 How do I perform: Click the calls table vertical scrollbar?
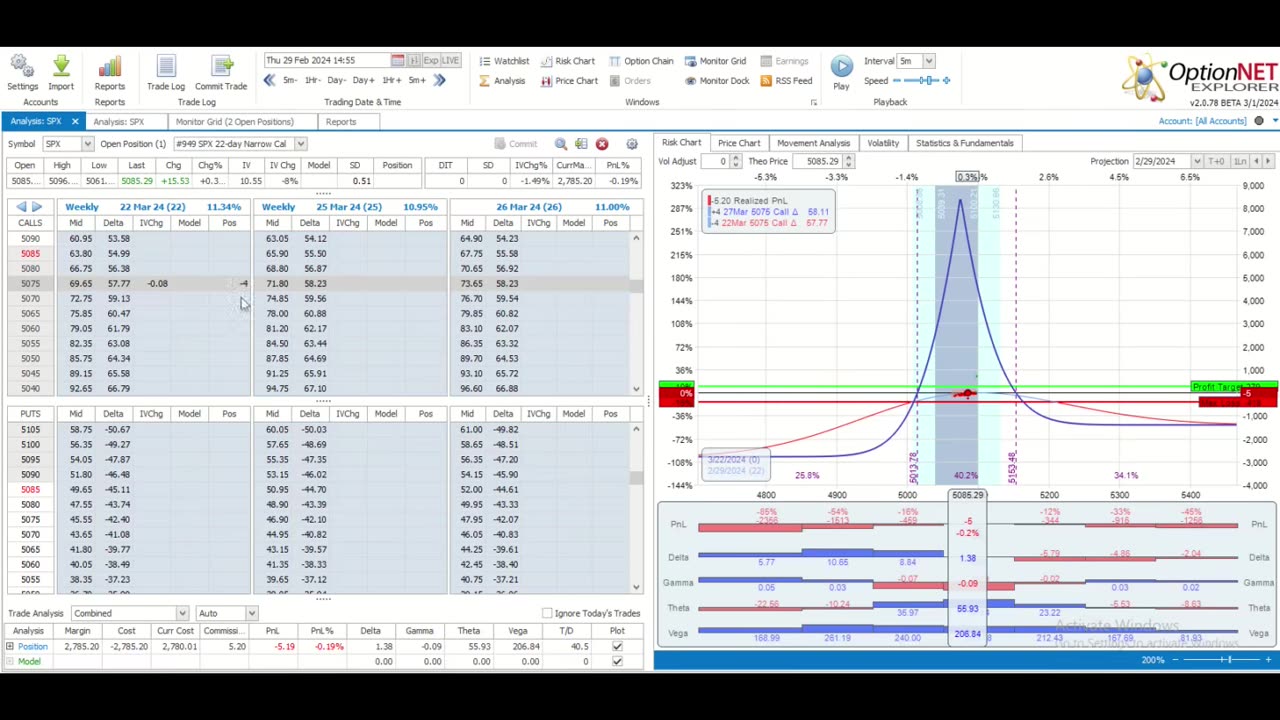tap(636, 313)
